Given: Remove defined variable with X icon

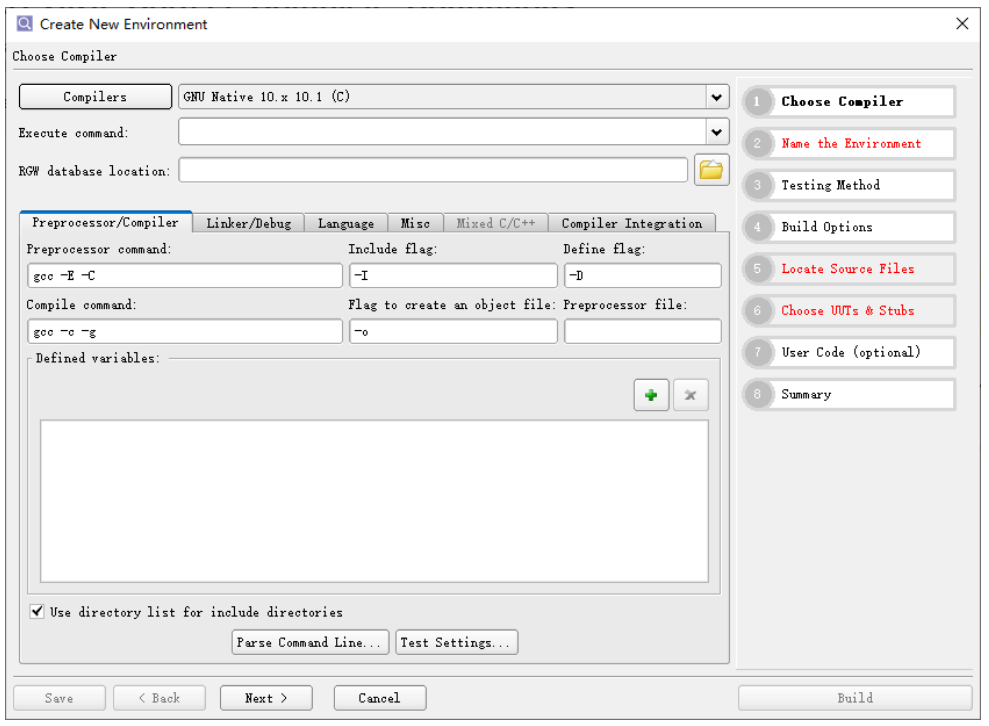Looking at the screenshot, I should [690, 395].
